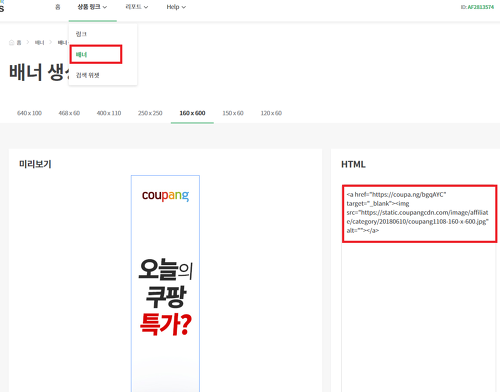Click the HTML panel heading
This screenshot has width=500, height=392.
353,164
